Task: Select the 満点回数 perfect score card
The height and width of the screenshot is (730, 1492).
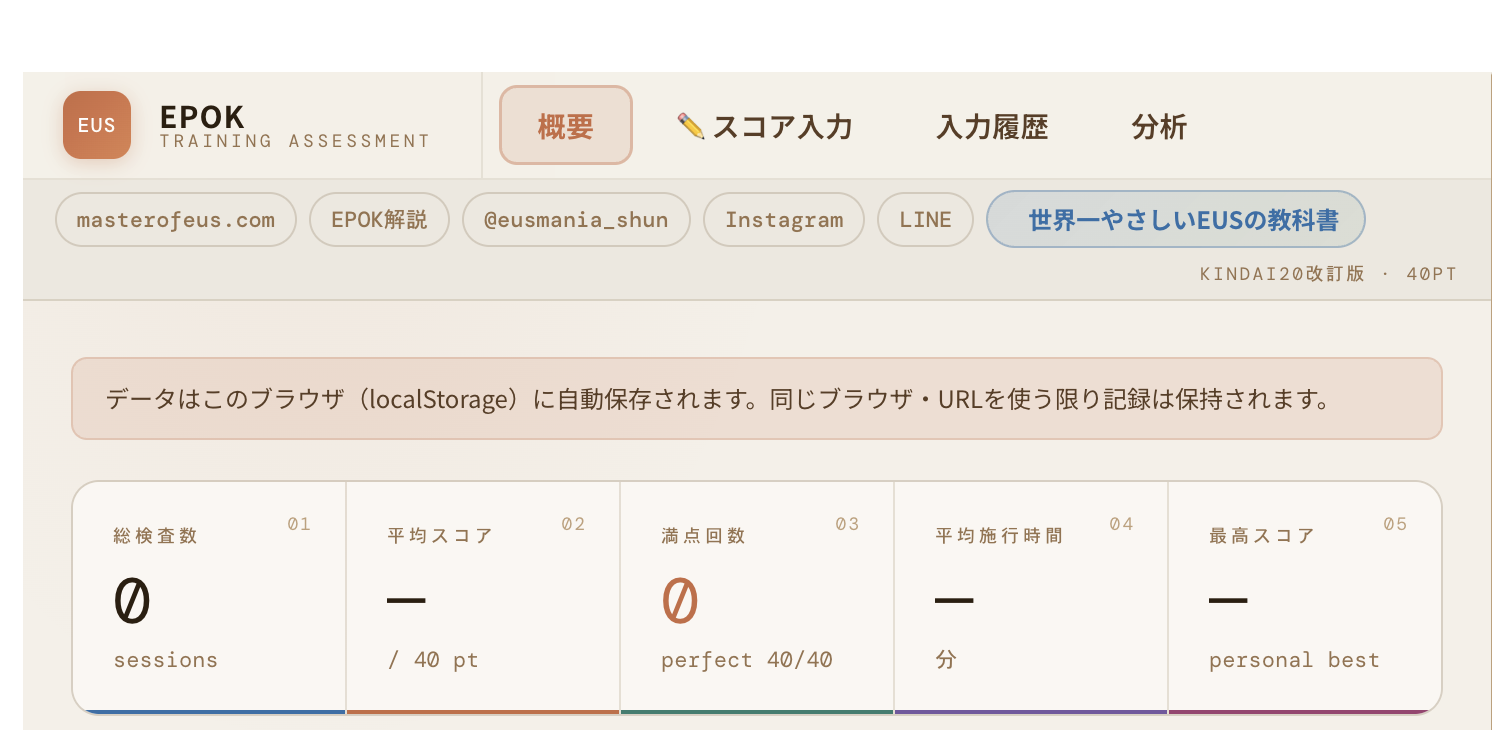Action: click(757, 597)
